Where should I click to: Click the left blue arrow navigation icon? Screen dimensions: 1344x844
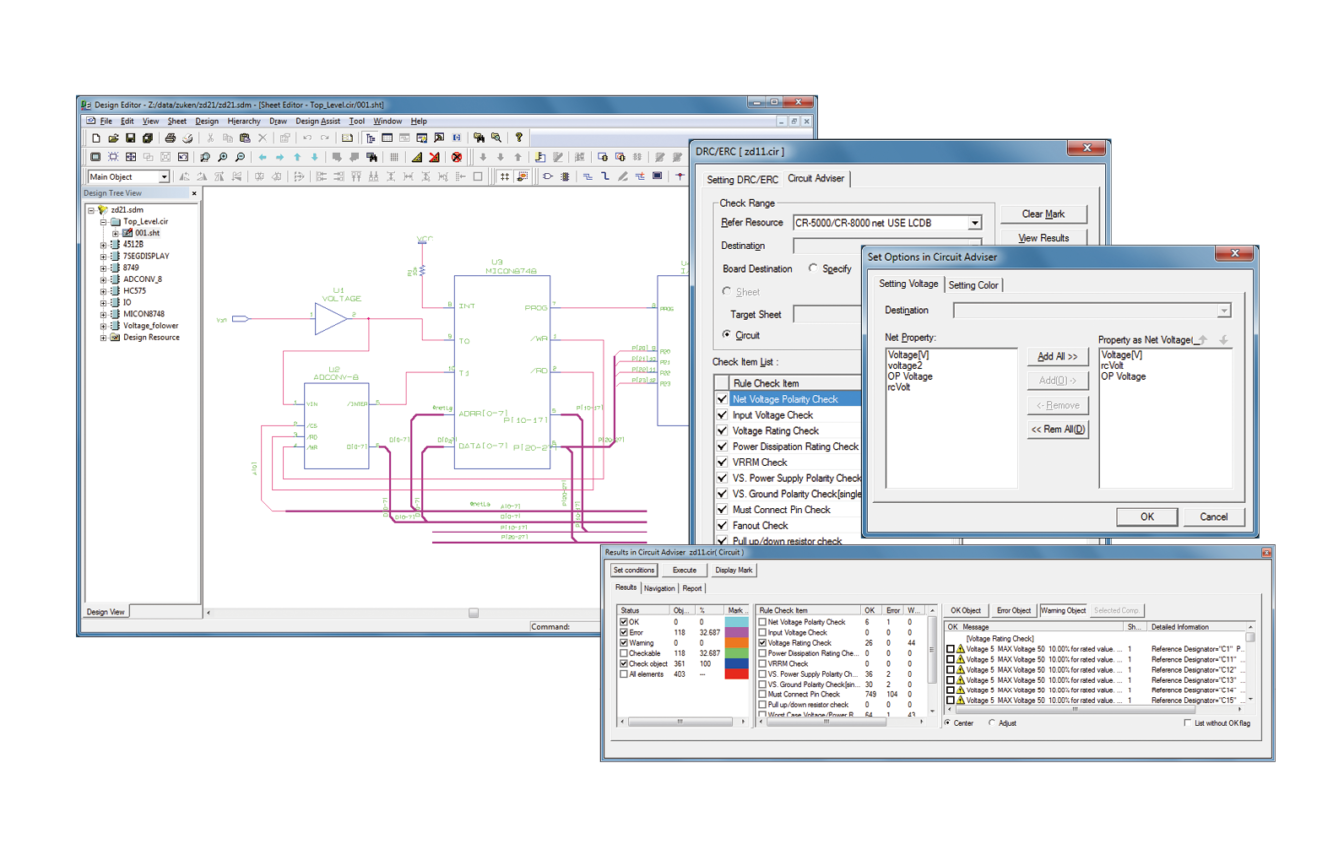coord(263,157)
